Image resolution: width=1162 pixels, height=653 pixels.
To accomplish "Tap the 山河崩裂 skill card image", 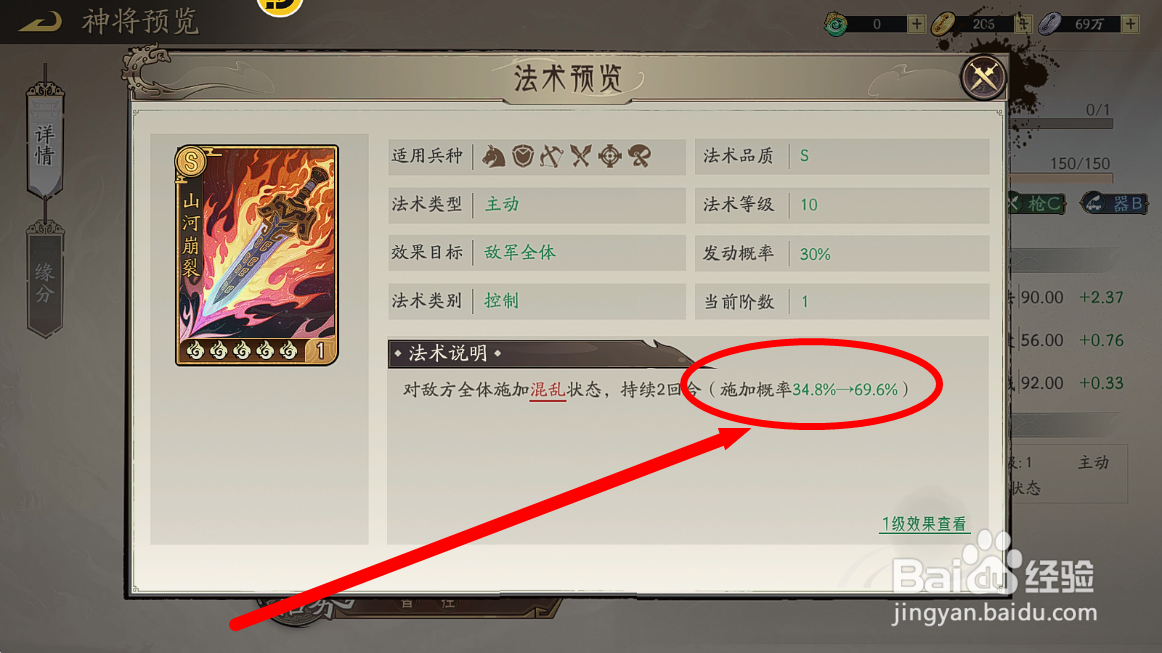I will click(x=256, y=255).
